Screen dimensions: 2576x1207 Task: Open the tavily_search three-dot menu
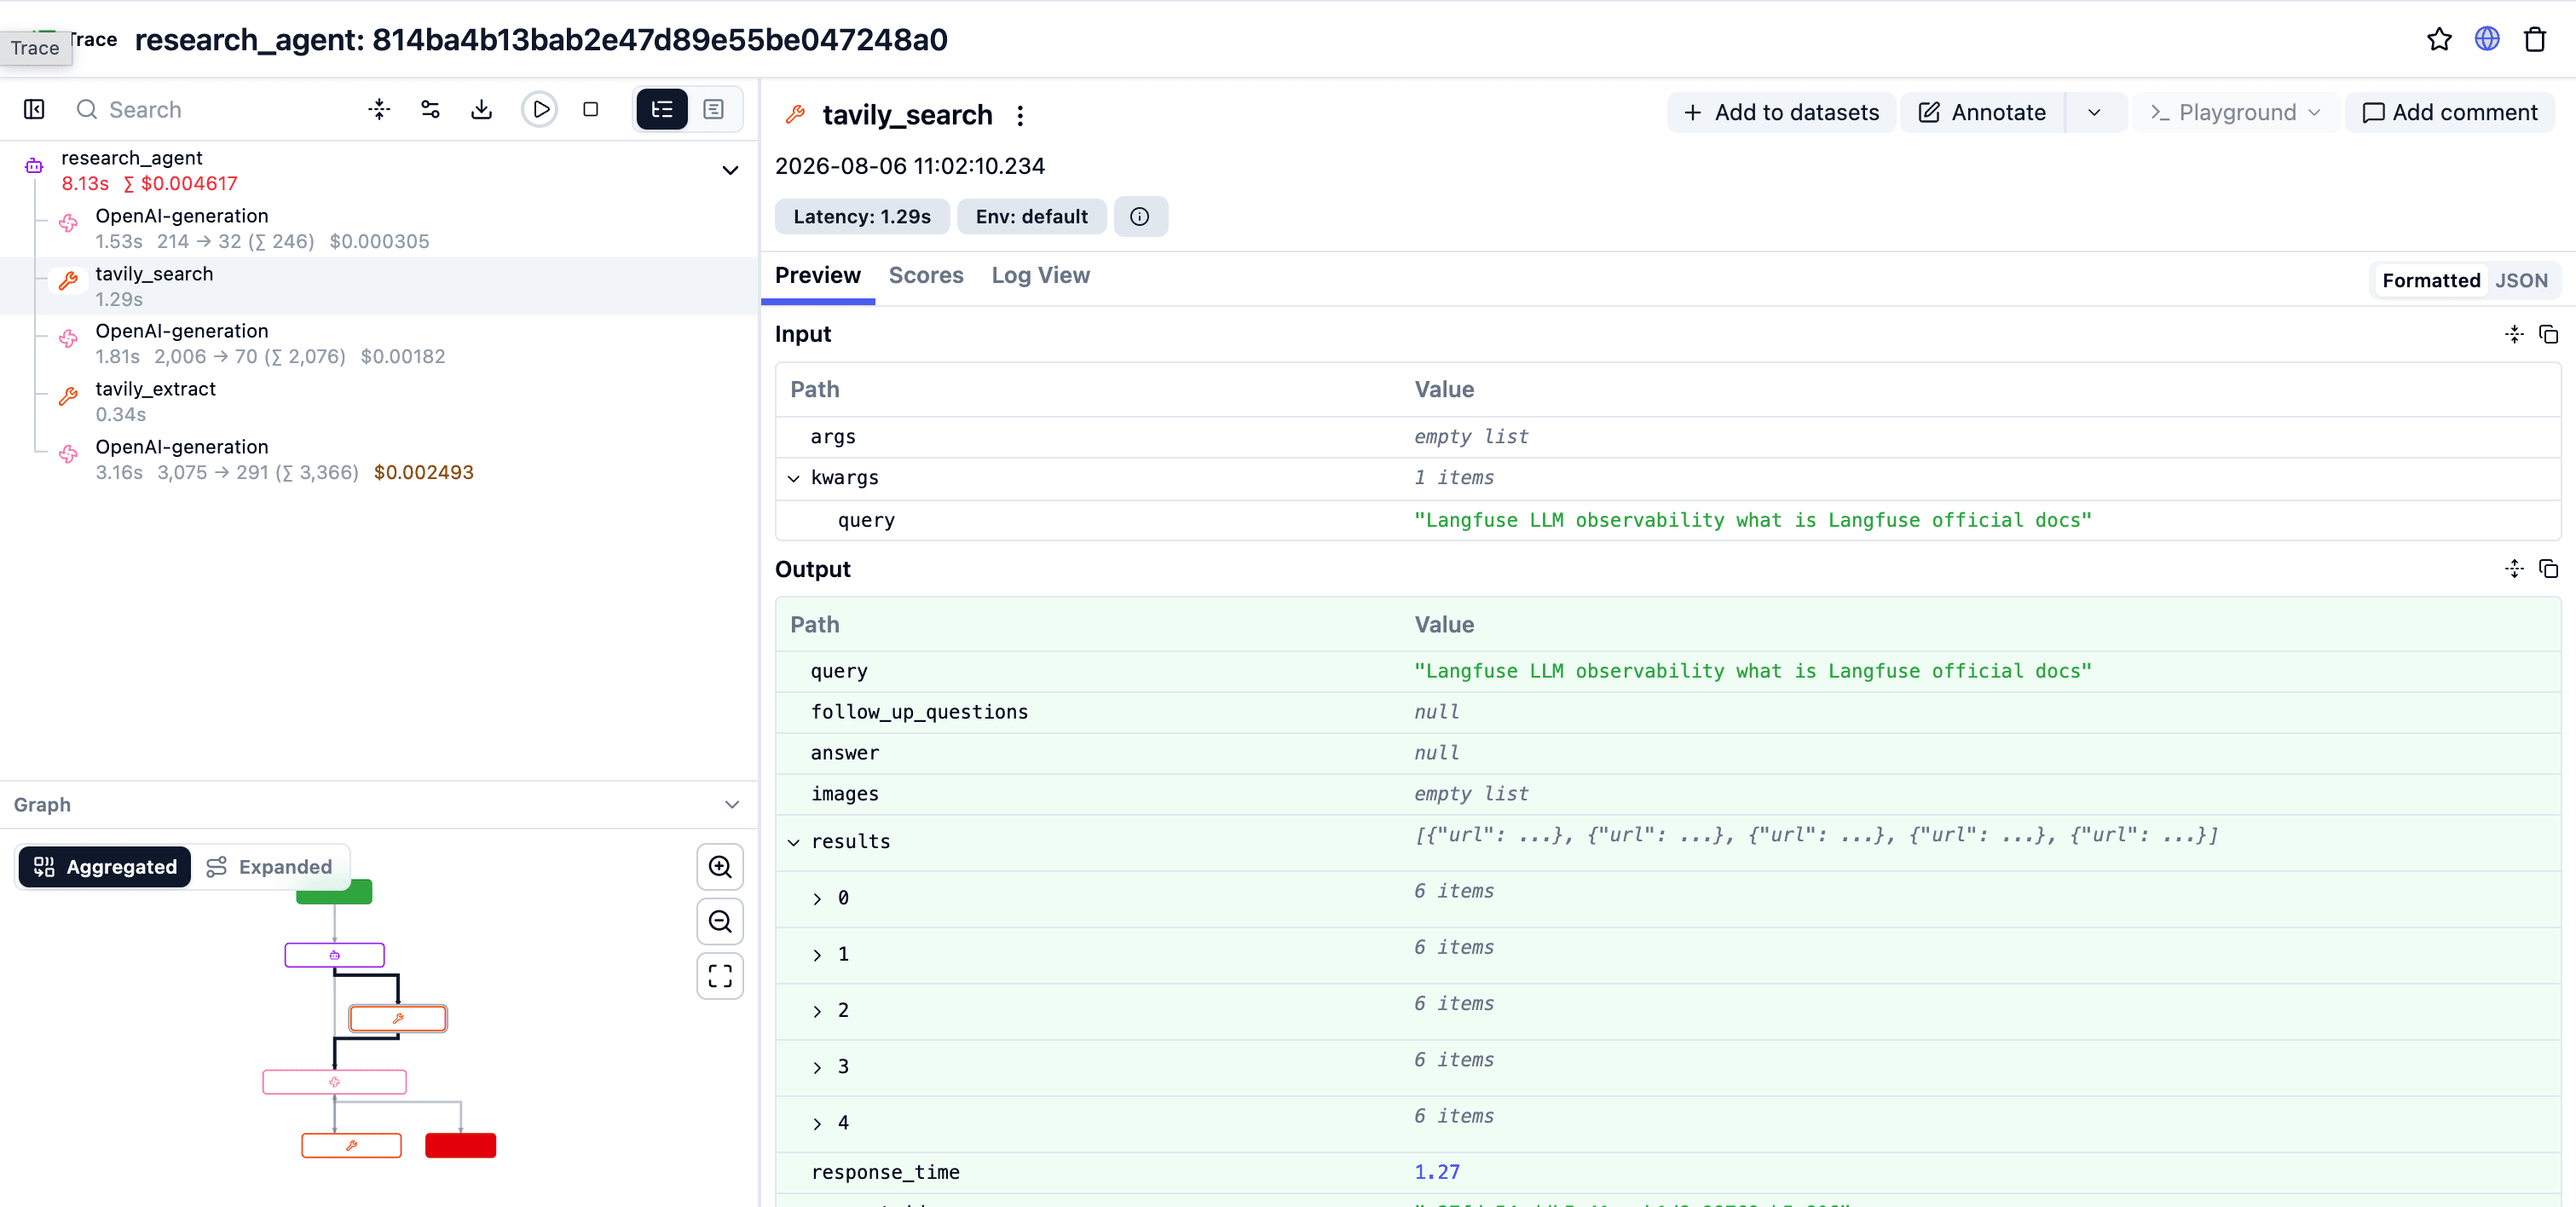coord(1020,116)
